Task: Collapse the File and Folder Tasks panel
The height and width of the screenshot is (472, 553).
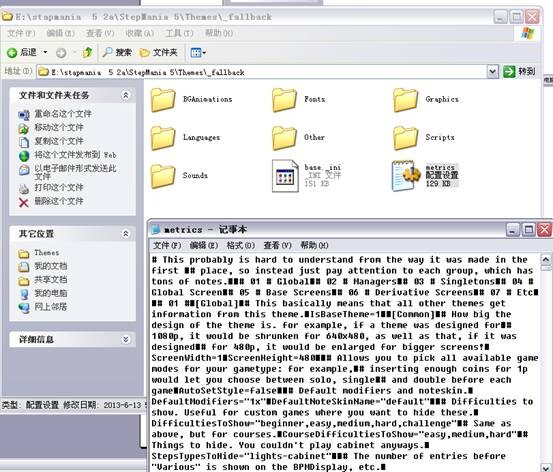Action: coord(126,95)
